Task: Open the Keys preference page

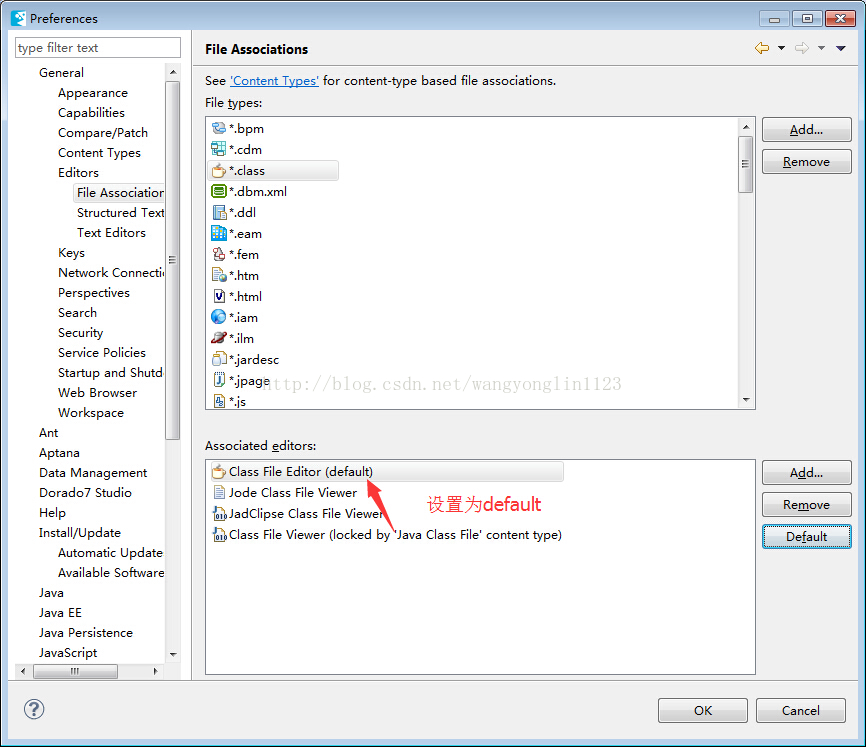Action: [x=71, y=253]
